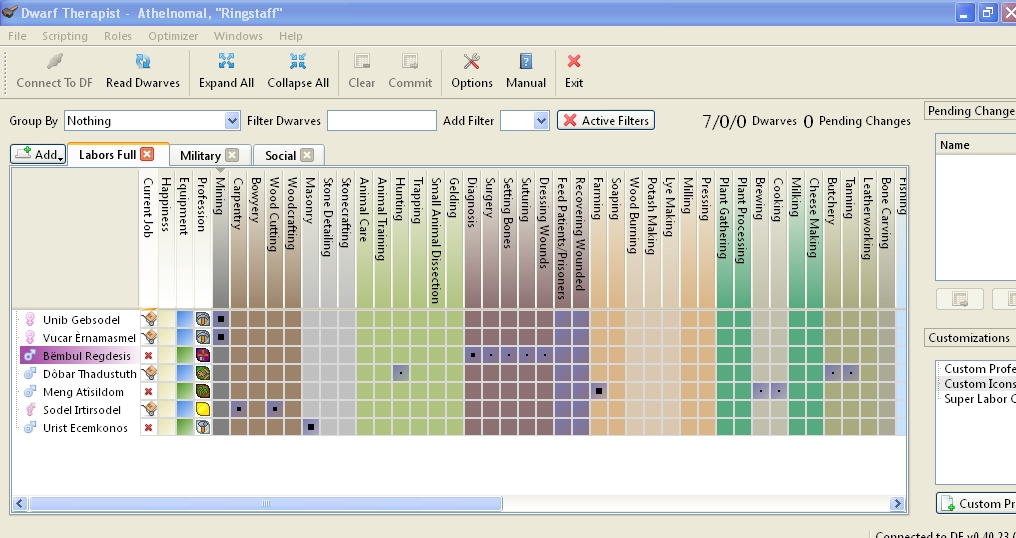Toggle Carpentry labor for Sodel Irtirsodel
Screen dimensions: 1016x538
pos(239,410)
